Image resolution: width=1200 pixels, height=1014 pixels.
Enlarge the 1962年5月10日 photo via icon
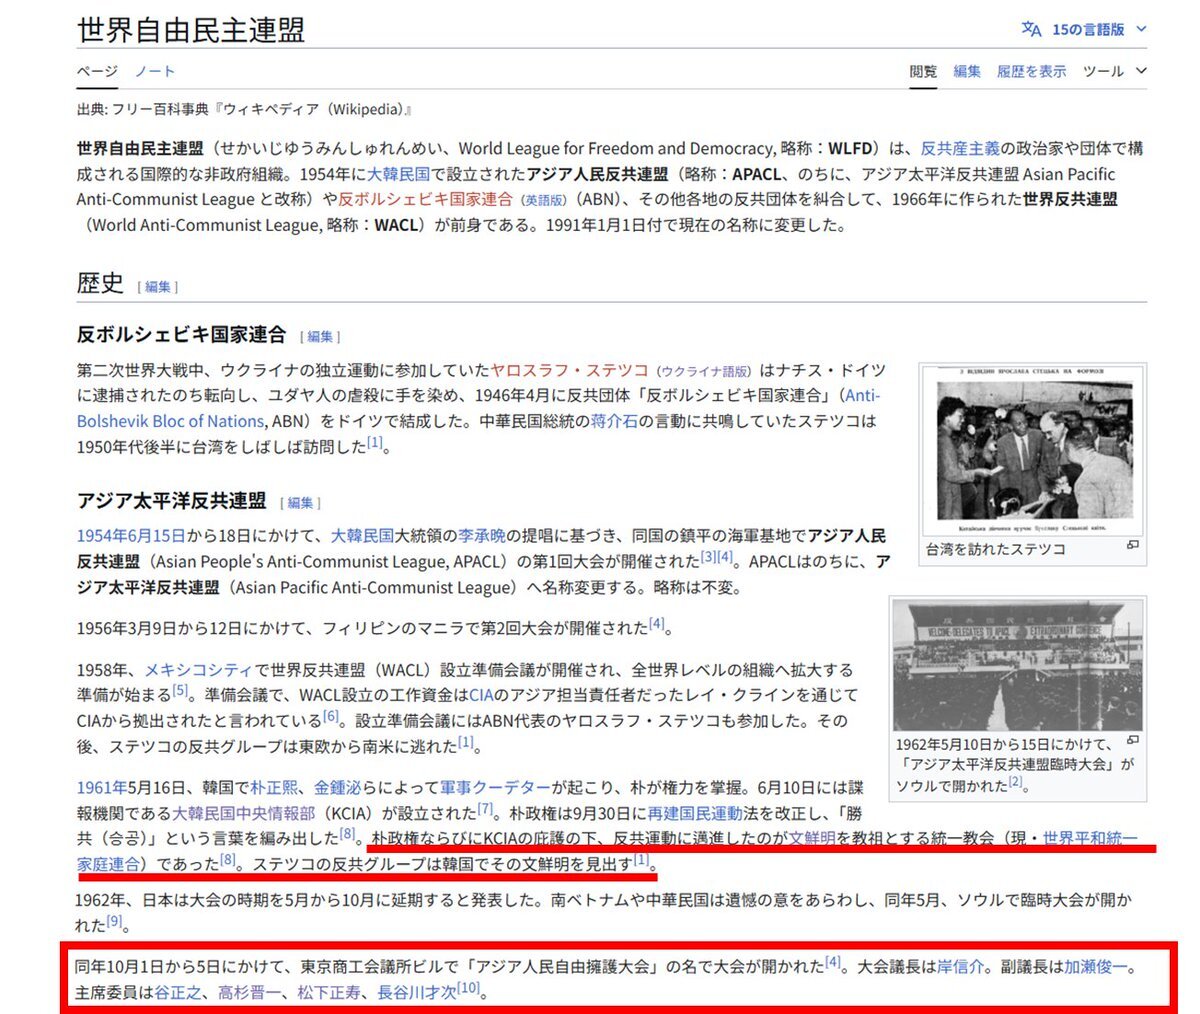point(1133,740)
